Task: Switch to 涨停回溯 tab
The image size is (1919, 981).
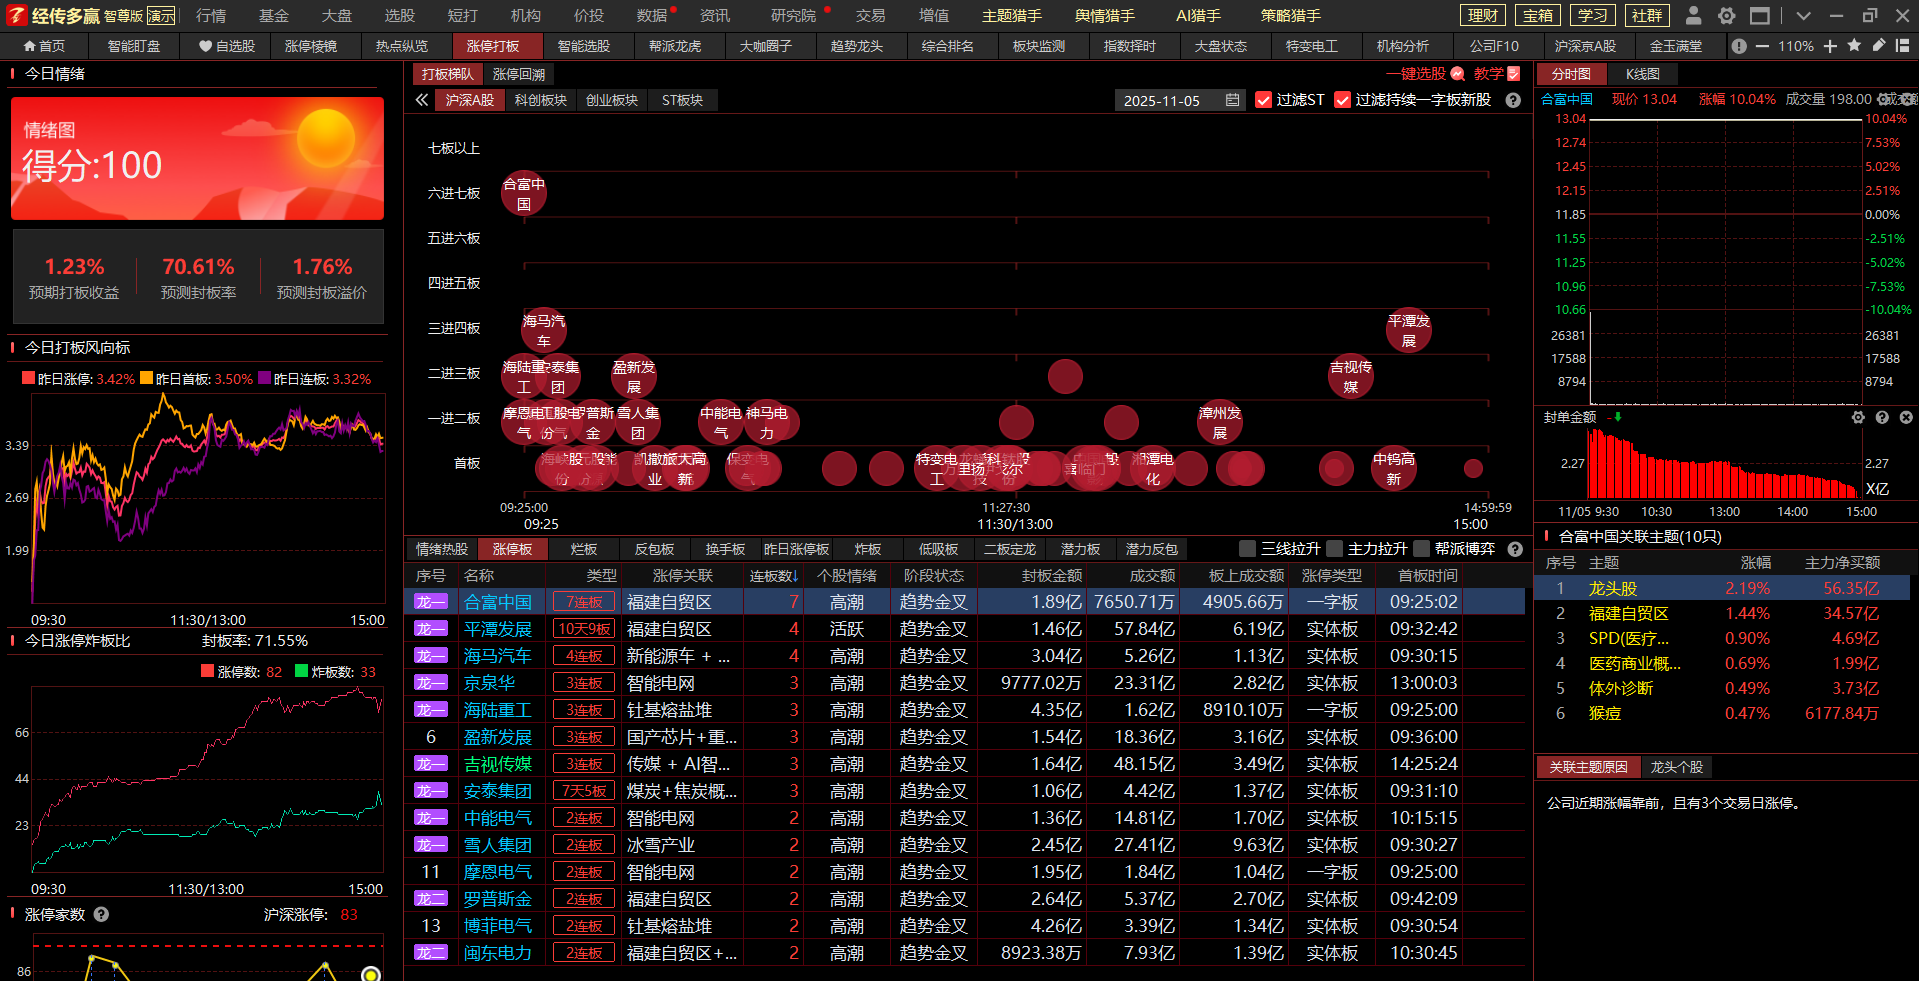Action: tap(518, 74)
